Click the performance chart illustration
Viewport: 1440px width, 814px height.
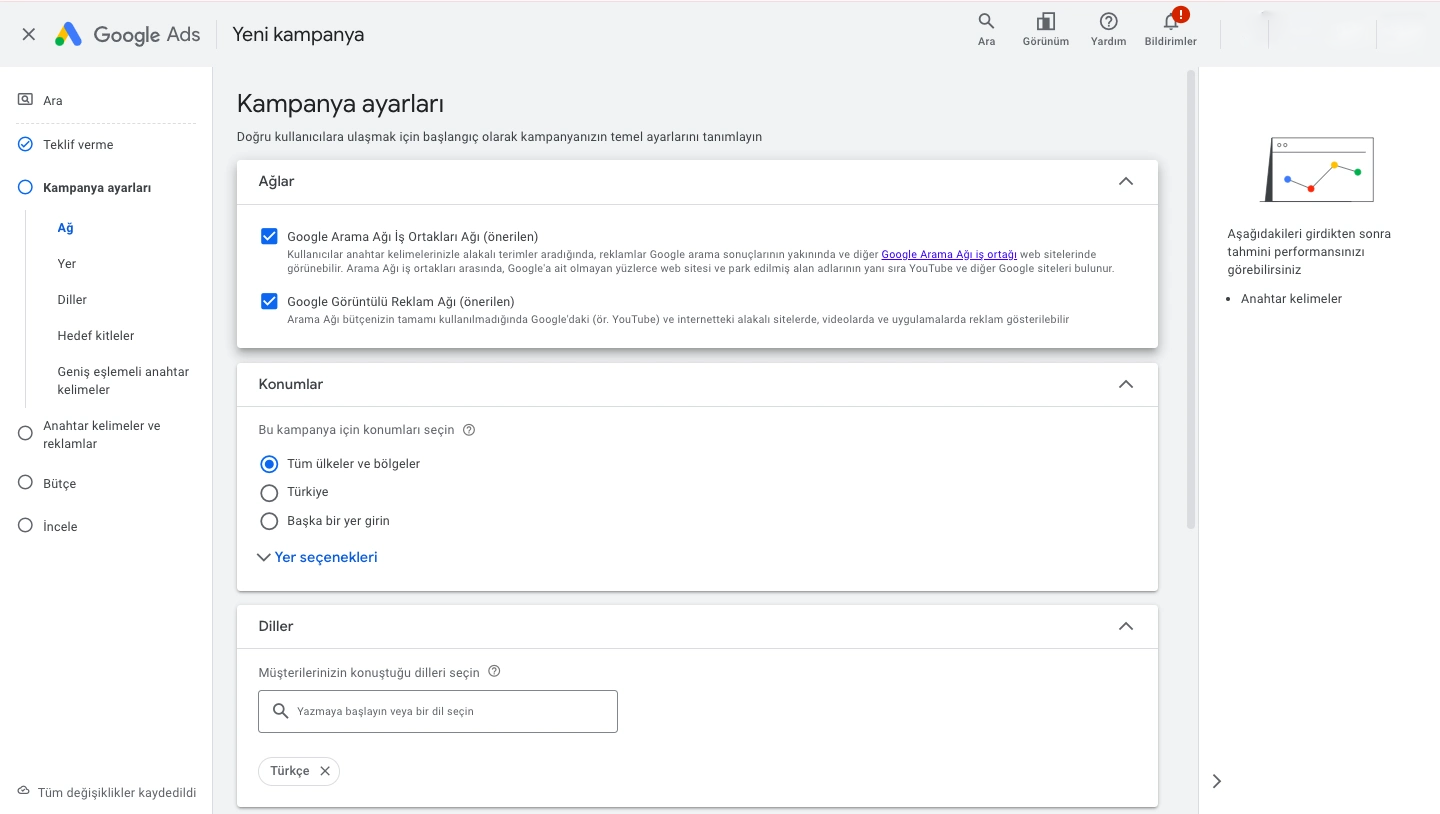(x=1317, y=169)
